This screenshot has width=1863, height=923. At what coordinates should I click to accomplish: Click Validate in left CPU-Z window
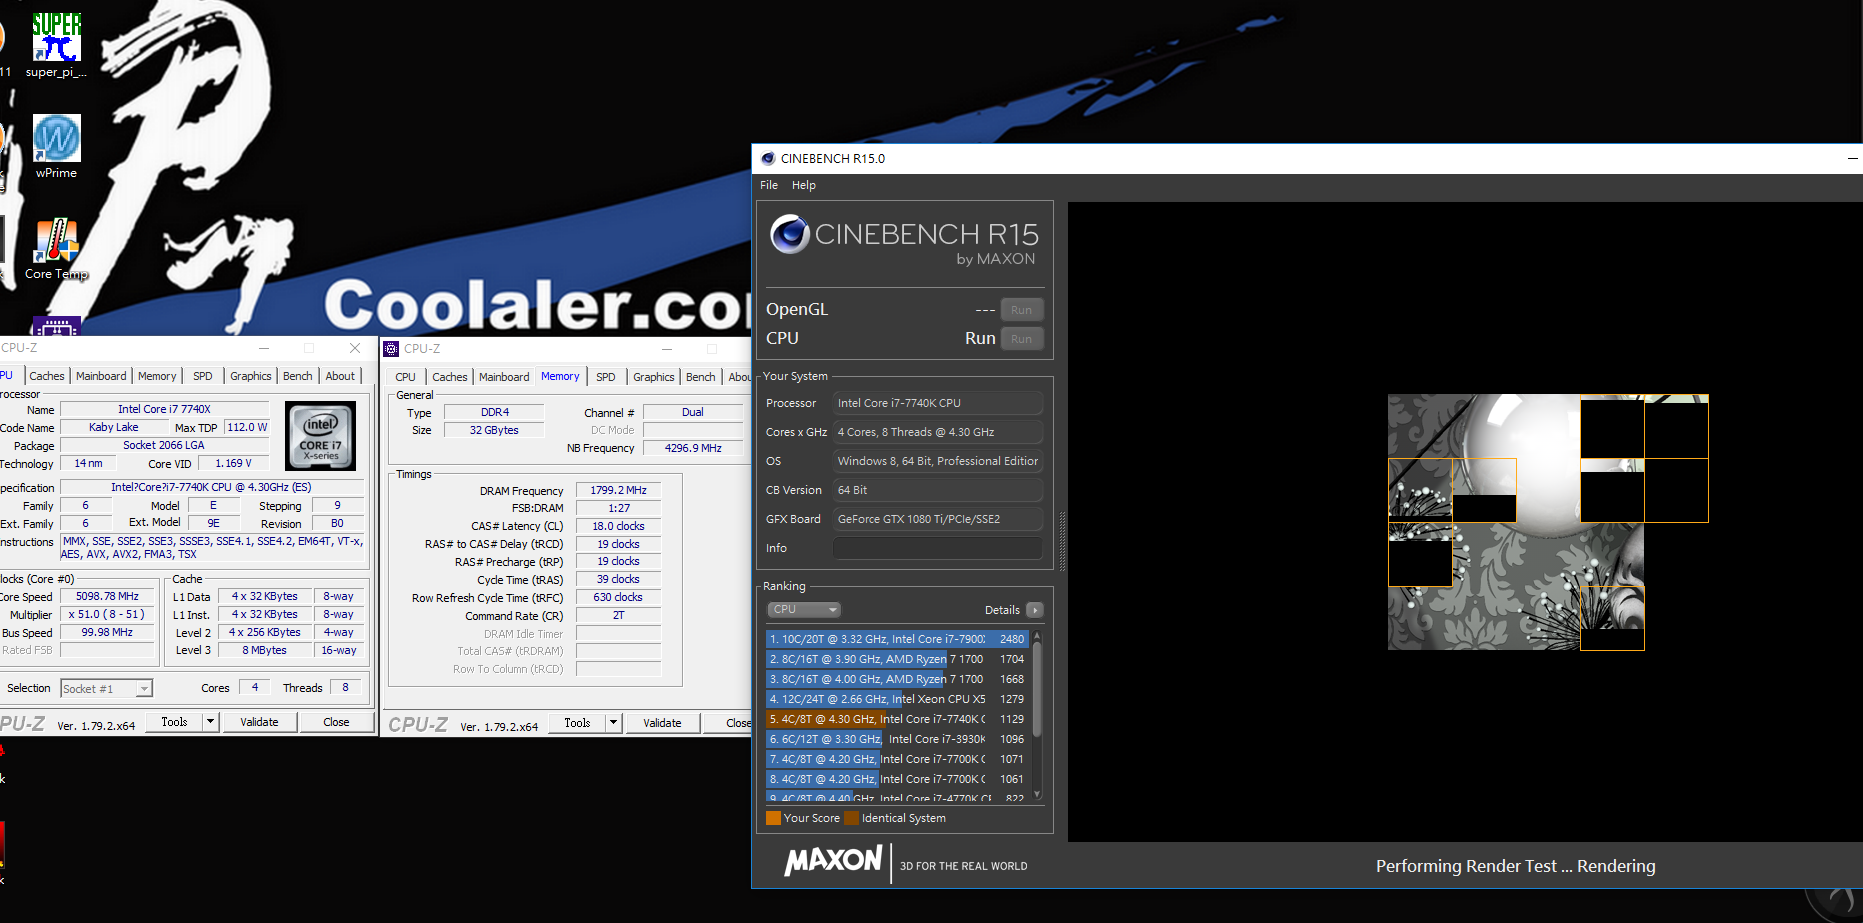259,722
